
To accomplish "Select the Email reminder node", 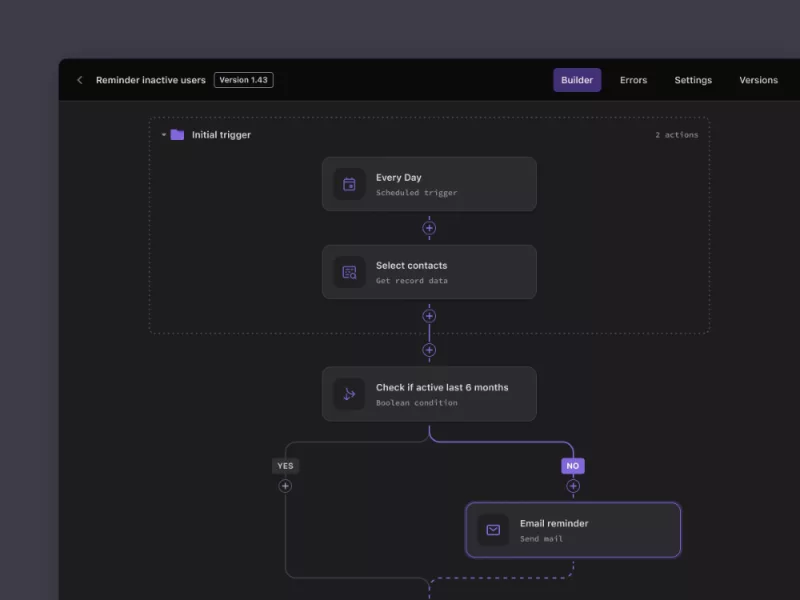I will click(573, 530).
